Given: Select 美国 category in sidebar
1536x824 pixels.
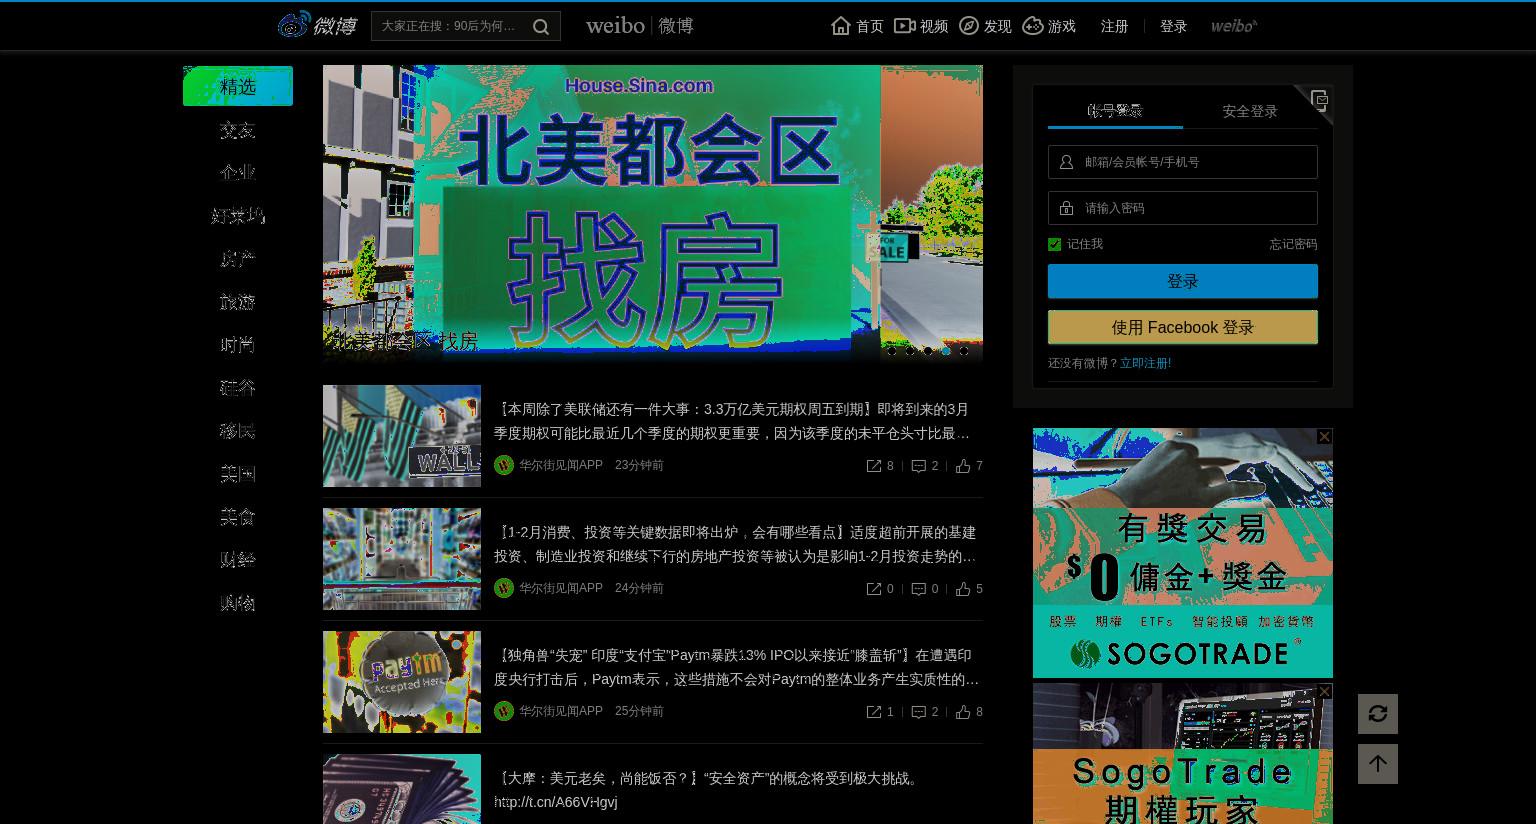Looking at the screenshot, I should click(238, 474).
